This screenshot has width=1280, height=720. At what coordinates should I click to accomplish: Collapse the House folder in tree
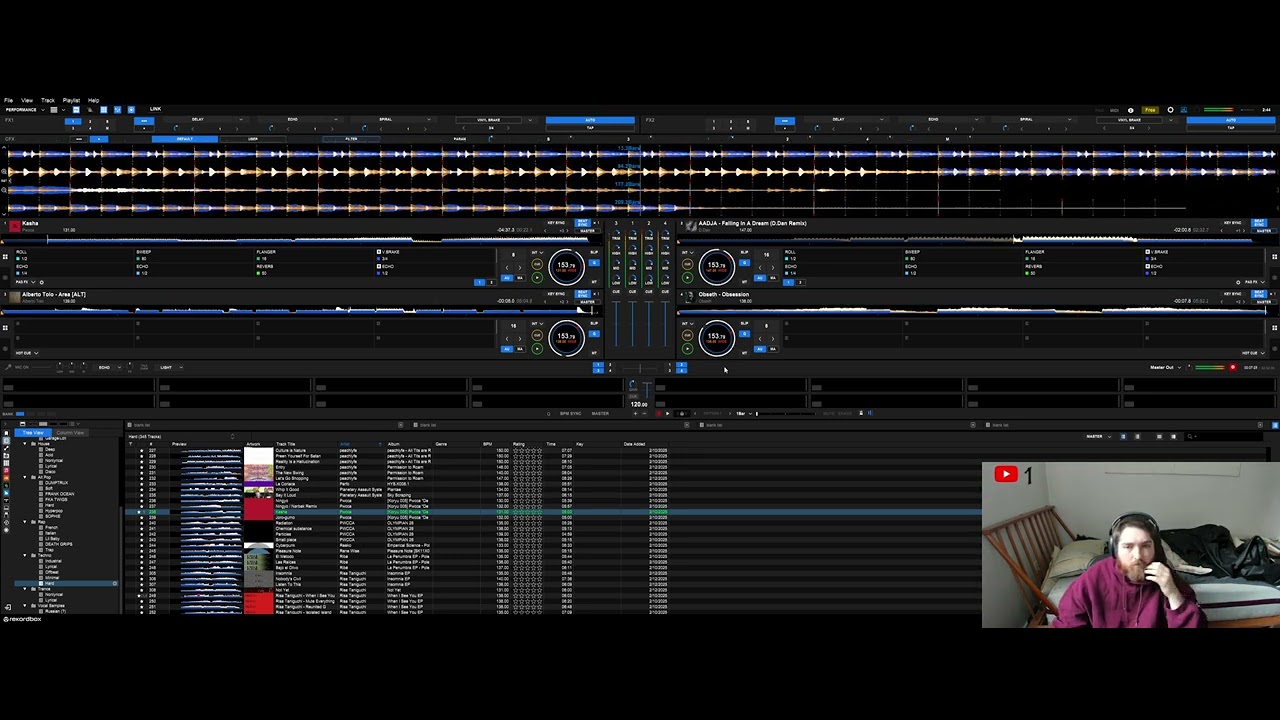(x=24, y=444)
